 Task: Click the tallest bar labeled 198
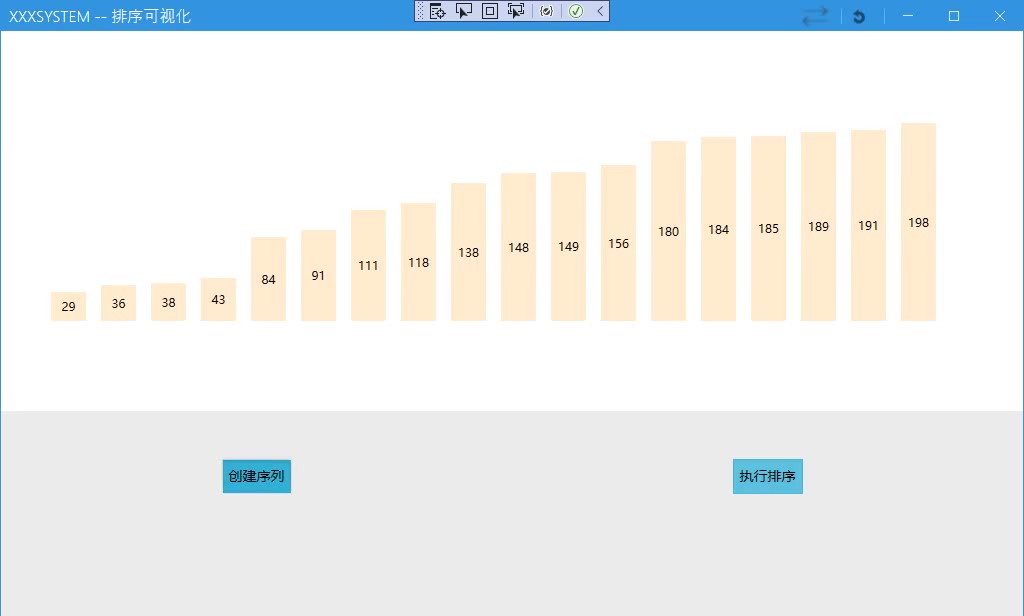[x=918, y=222]
